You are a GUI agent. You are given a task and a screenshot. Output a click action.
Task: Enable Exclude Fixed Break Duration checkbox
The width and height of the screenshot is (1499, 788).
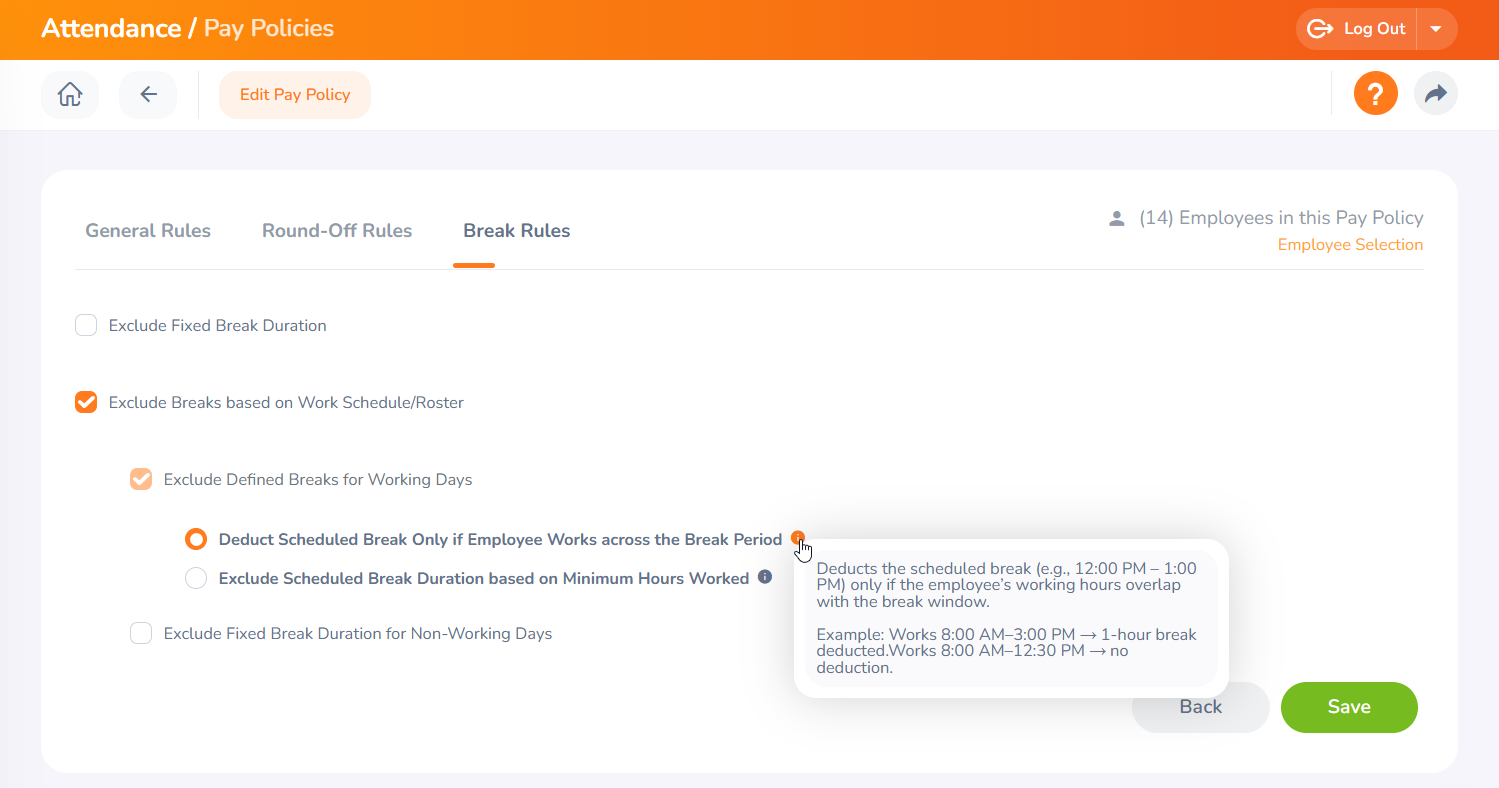tap(86, 325)
